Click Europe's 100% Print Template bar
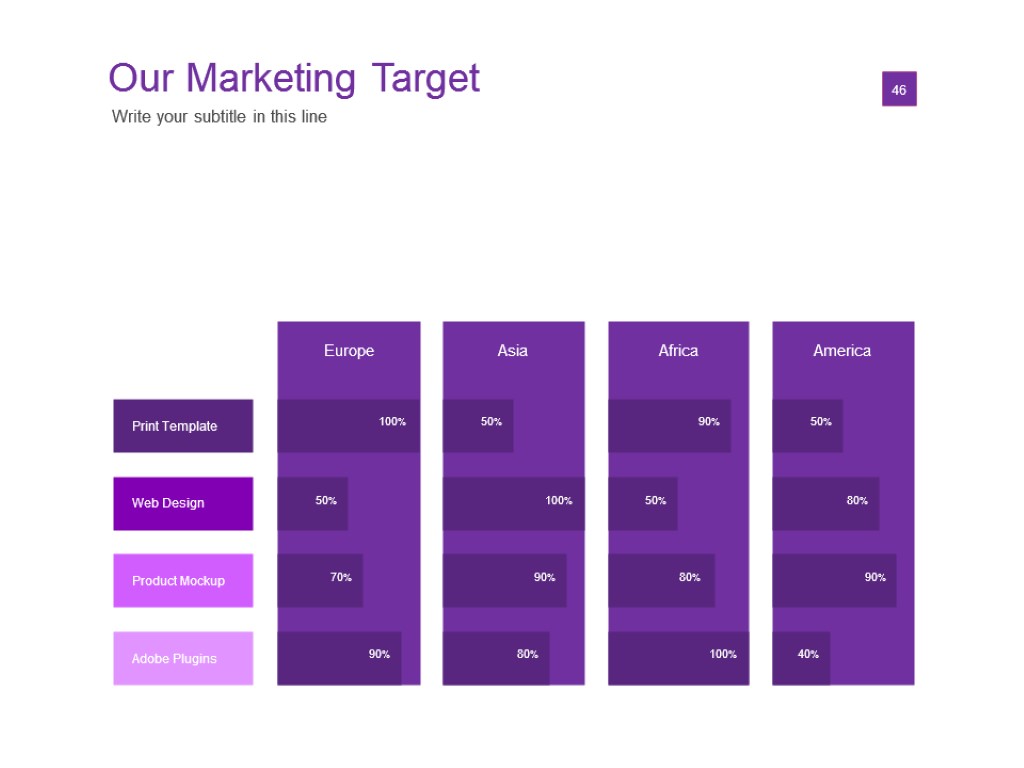The height and width of the screenshot is (768, 1024). tap(348, 426)
